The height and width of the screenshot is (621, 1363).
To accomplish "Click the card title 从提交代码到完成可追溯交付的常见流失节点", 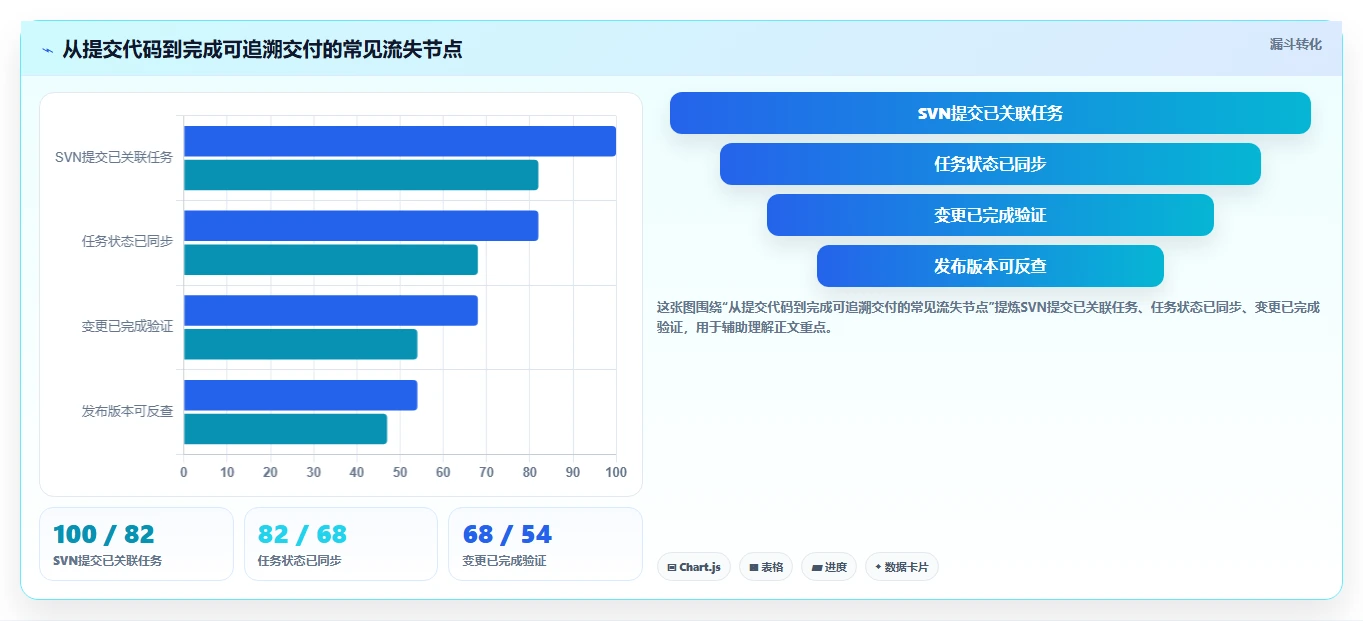I will point(262,49).
